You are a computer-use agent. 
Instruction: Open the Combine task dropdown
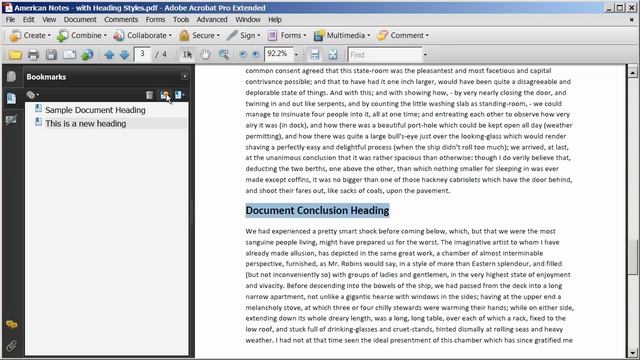[82, 36]
